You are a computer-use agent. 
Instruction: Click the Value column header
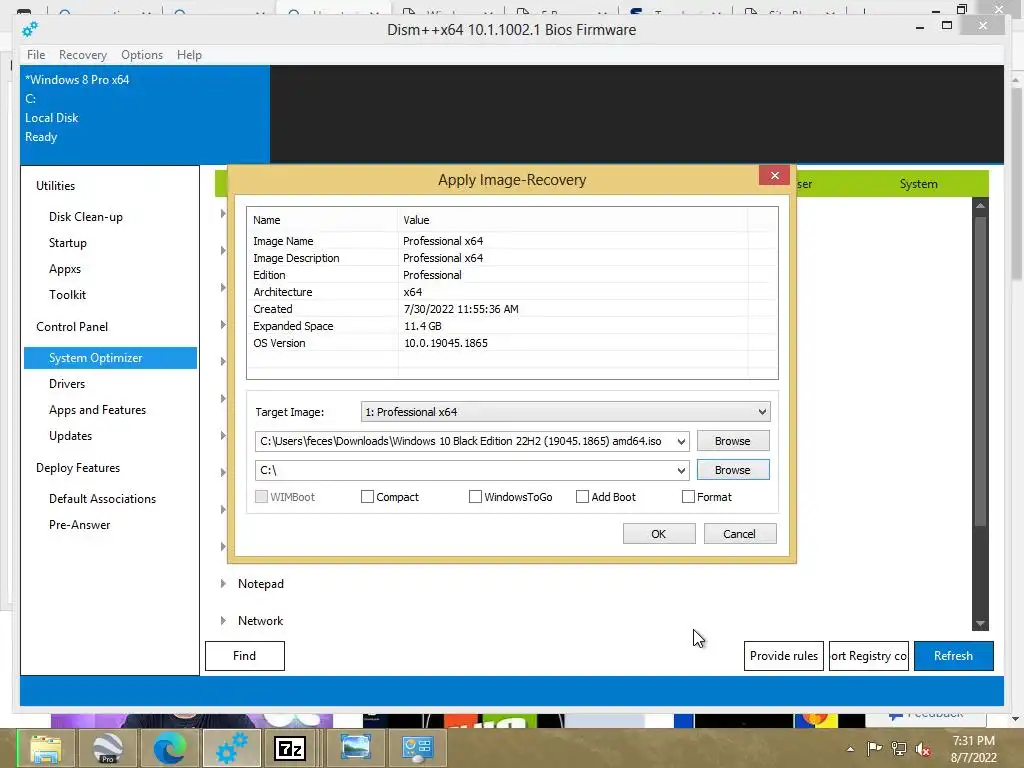pyautogui.click(x=572, y=220)
